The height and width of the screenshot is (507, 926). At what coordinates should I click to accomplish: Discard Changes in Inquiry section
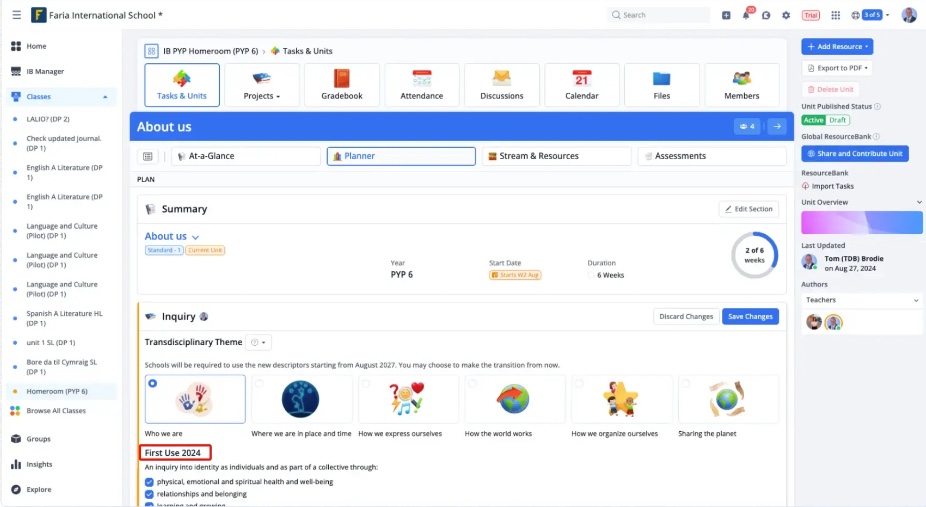(x=686, y=317)
